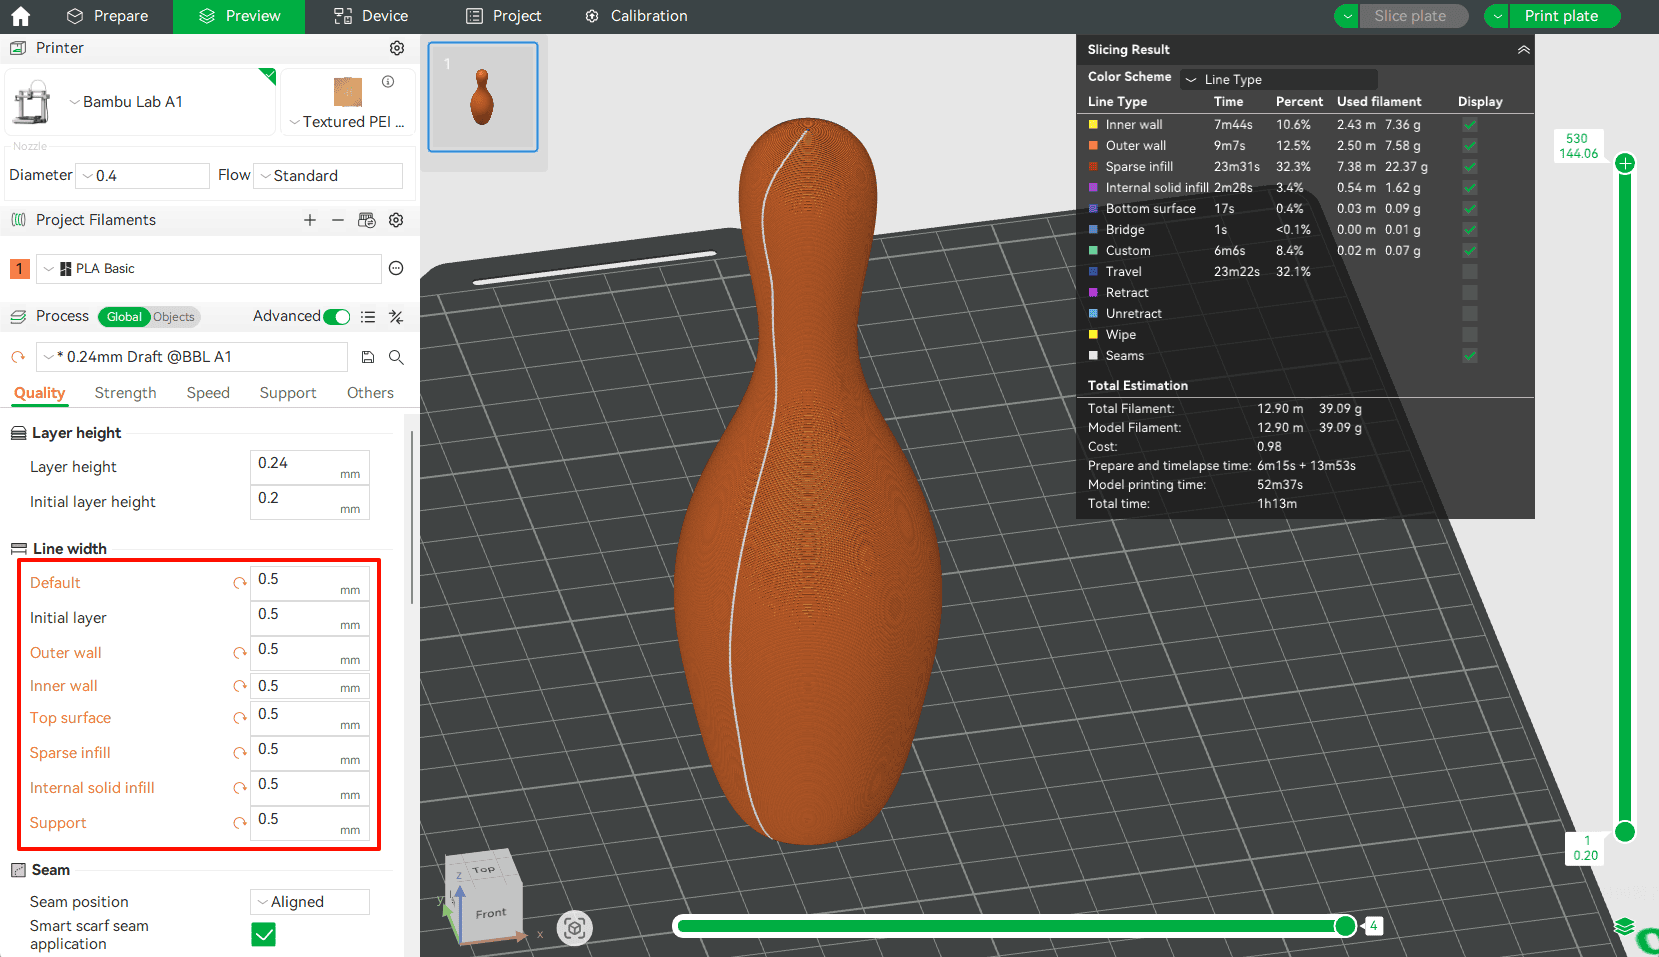Open printer settings gear icon
Screen dimensions: 1659x957
[x=397, y=48]
